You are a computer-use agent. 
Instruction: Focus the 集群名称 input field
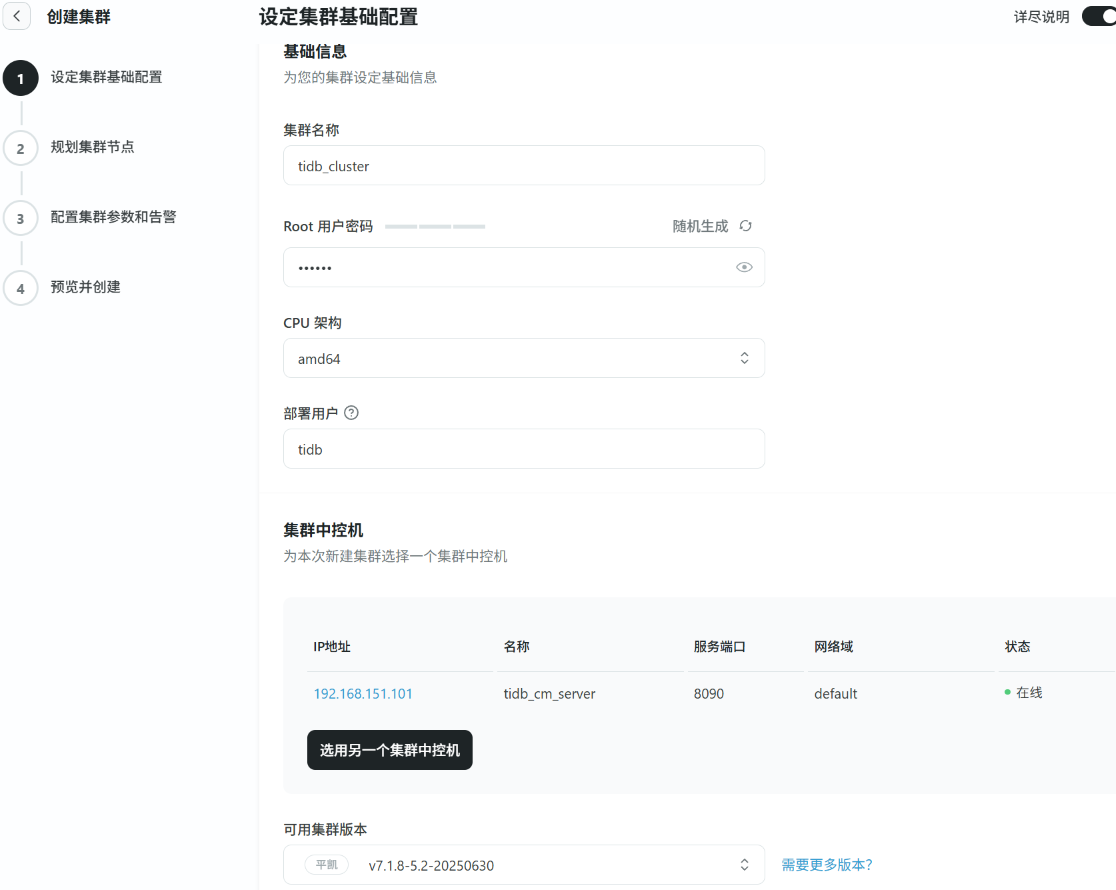coord(524,166)
